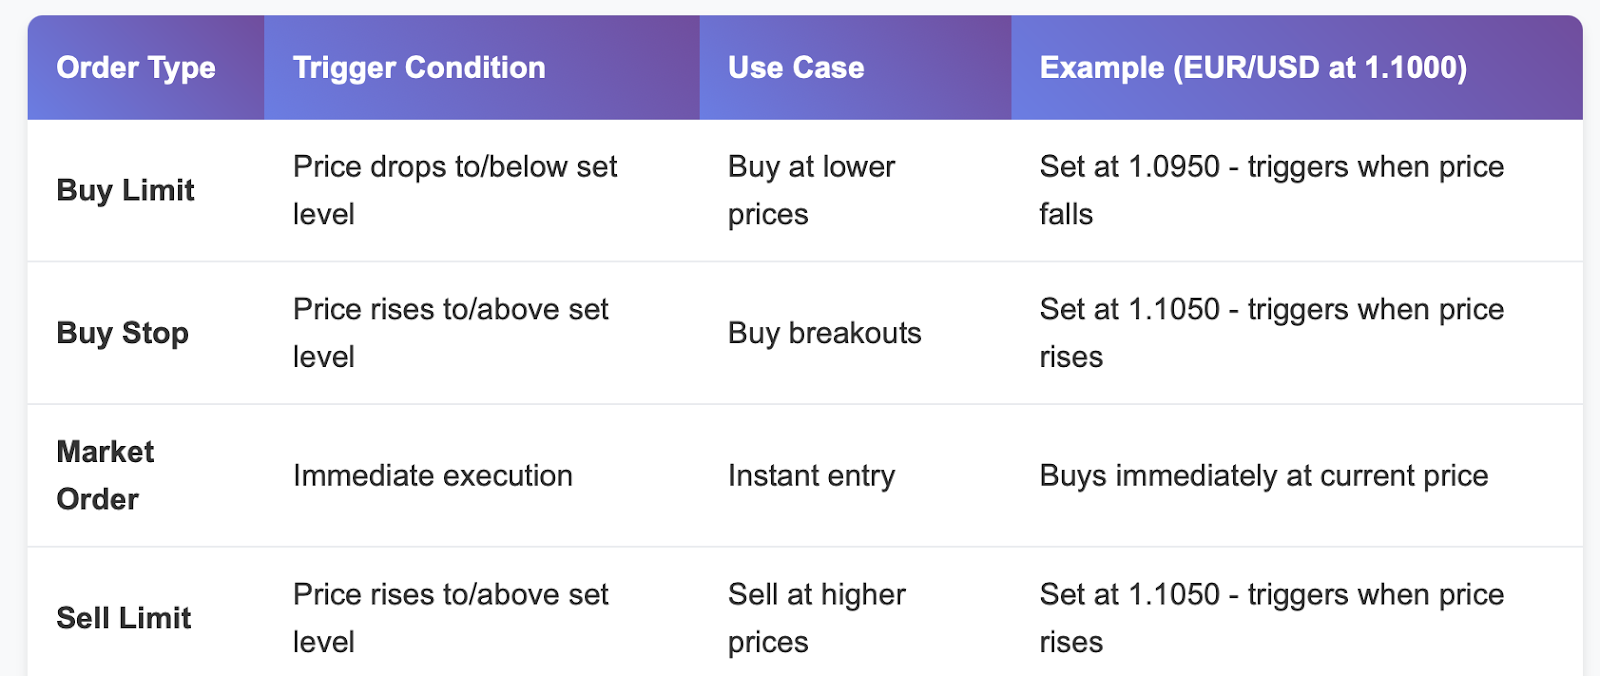
Task: Click the 'Buy at lower prices' cell
Action: [811, 190]
